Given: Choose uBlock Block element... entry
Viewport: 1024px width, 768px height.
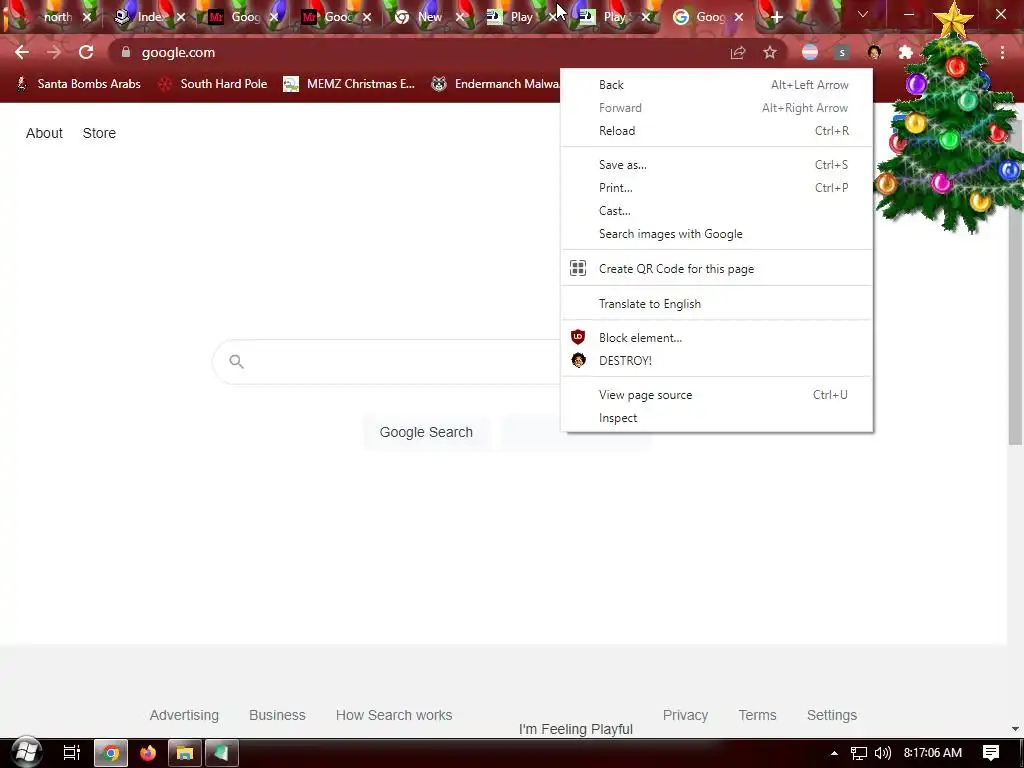Looking at the screenshot, I should [x=716, y=338].
